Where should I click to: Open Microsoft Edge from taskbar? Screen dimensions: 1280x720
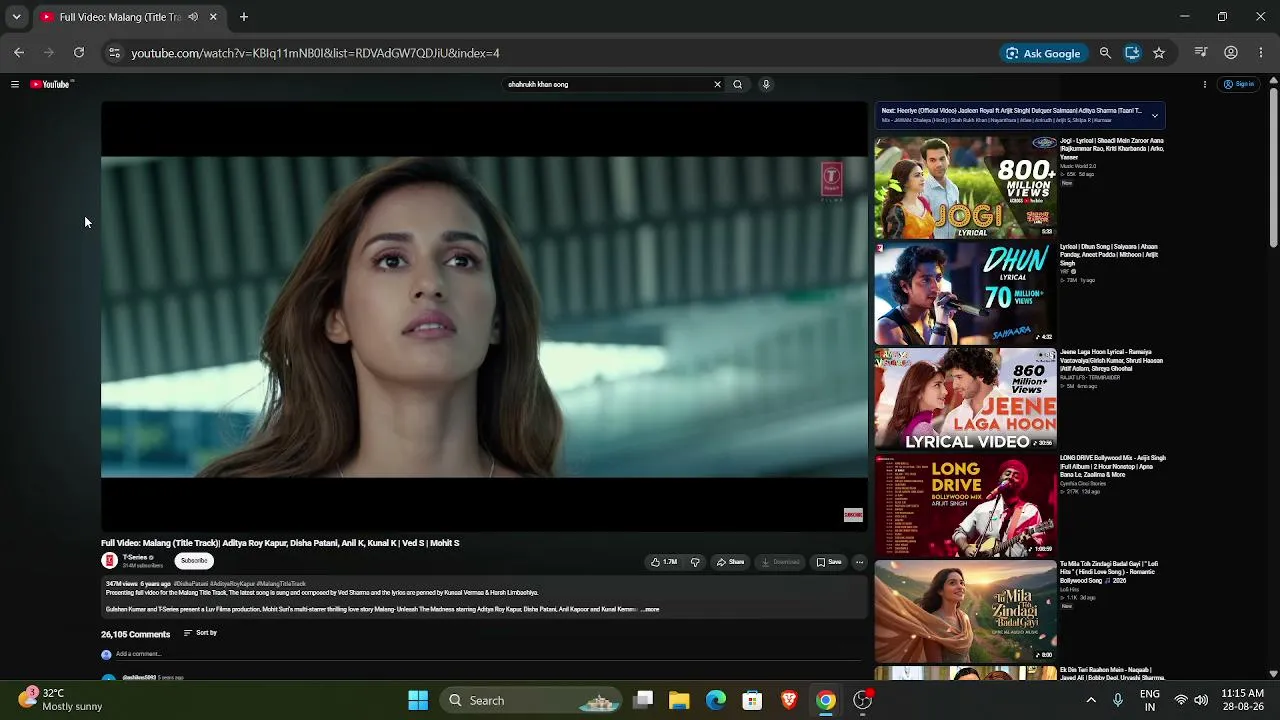click(716, 700)
